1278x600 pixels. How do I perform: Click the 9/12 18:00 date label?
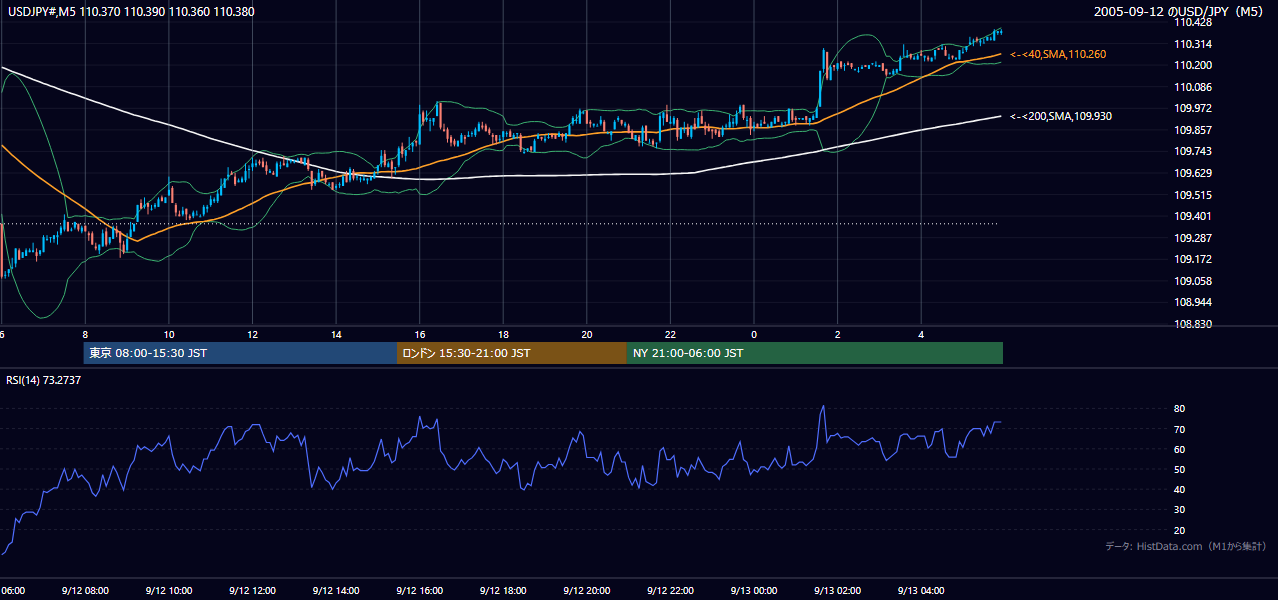click(x=503, y=591)
